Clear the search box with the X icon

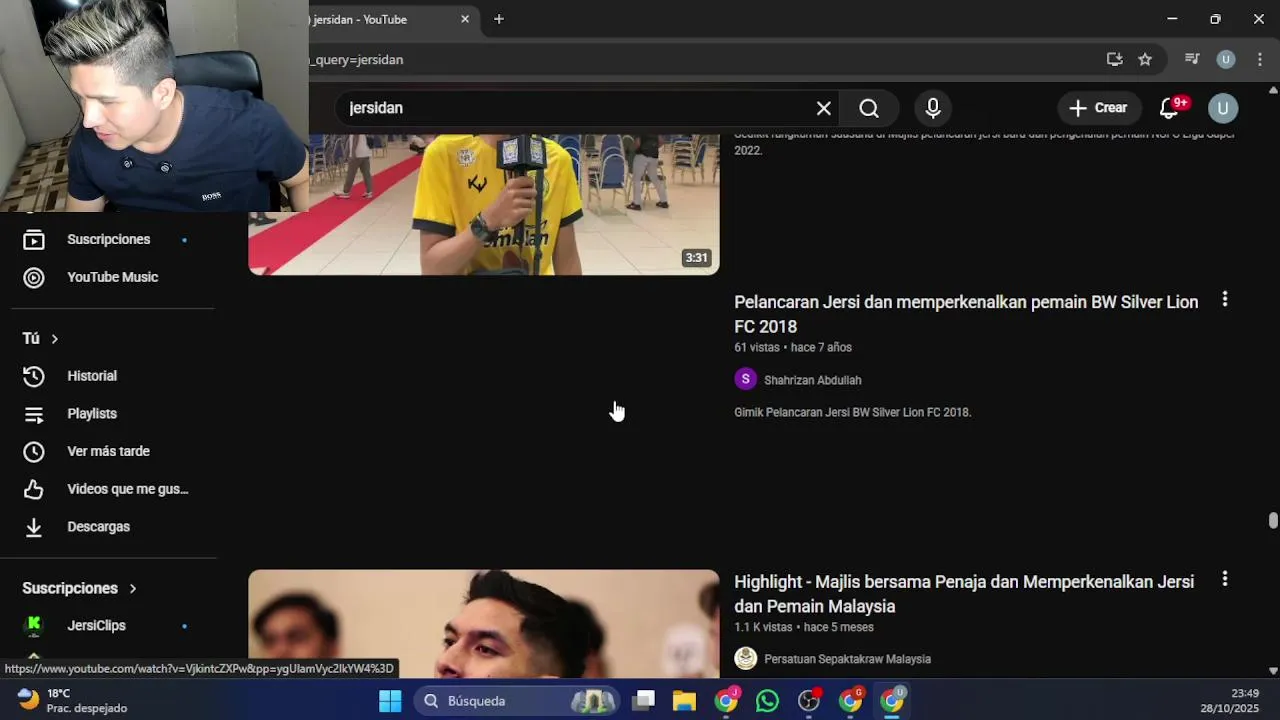coord(823,108)
